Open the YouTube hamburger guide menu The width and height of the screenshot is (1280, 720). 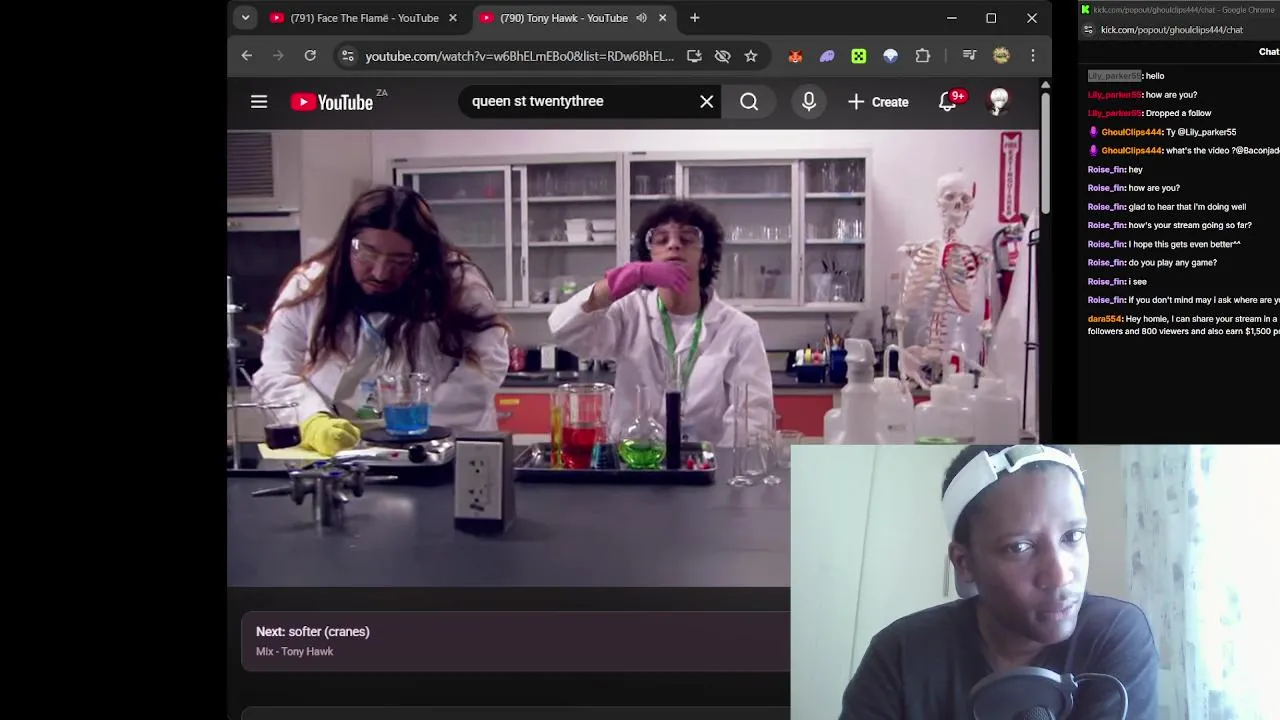click(259, 101)
